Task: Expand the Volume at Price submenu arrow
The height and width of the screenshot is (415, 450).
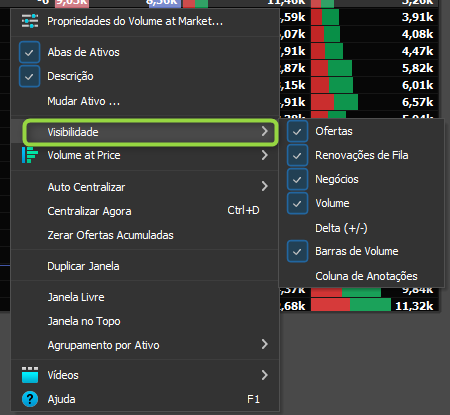Action: [265, 155]
